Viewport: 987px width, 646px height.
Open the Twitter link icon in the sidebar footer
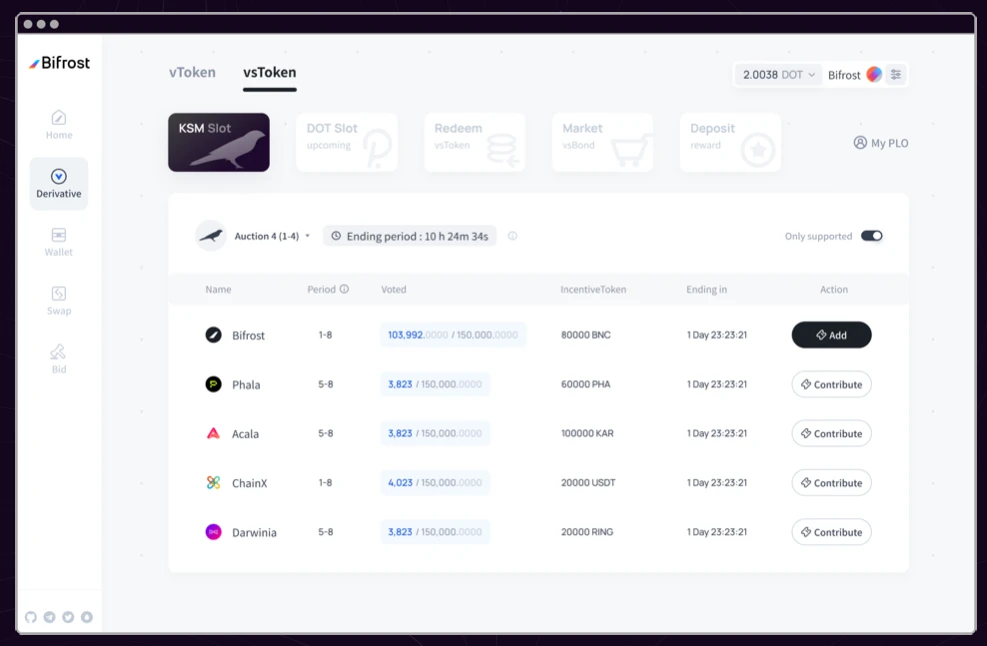click(68, 617)
